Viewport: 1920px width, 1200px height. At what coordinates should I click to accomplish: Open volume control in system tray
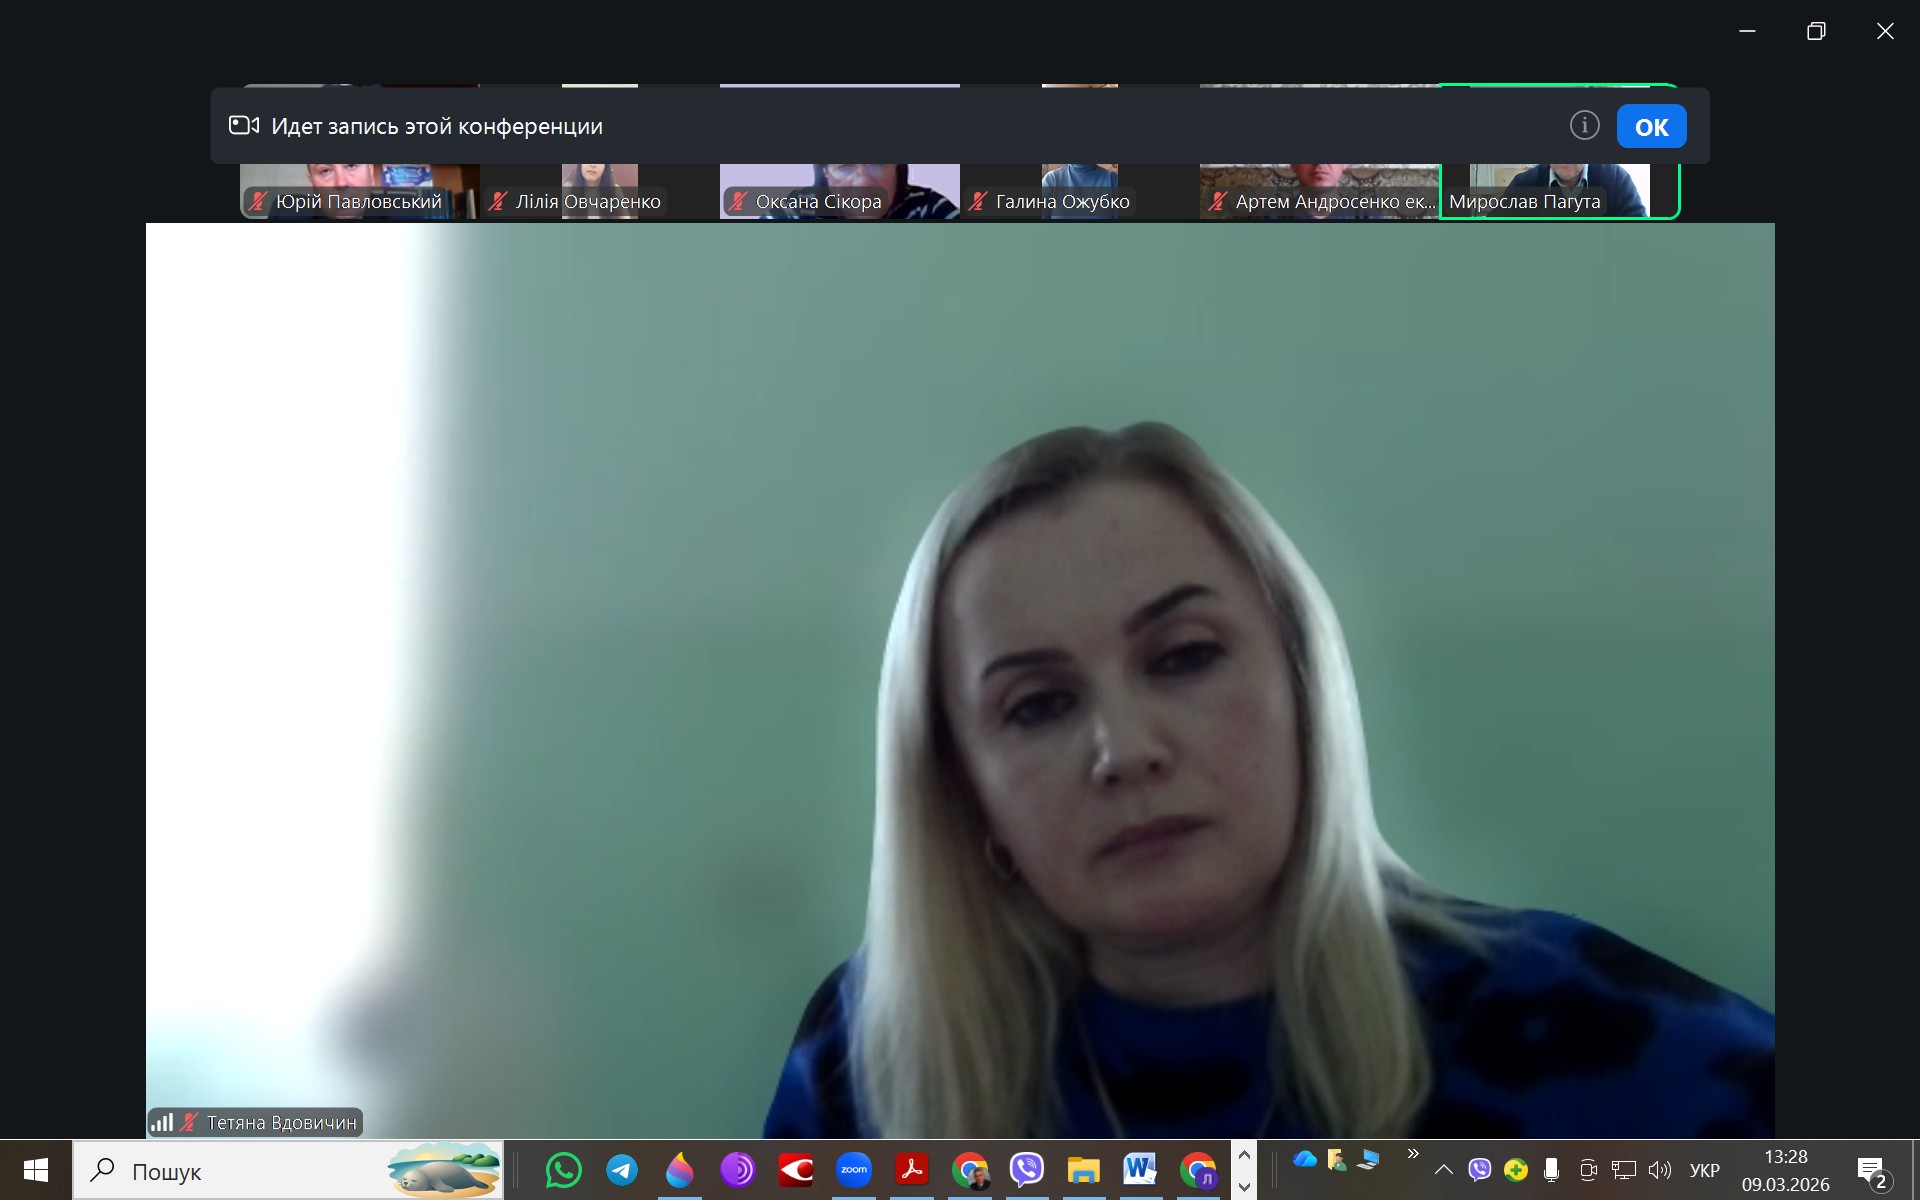(x=1660, y=1170)
